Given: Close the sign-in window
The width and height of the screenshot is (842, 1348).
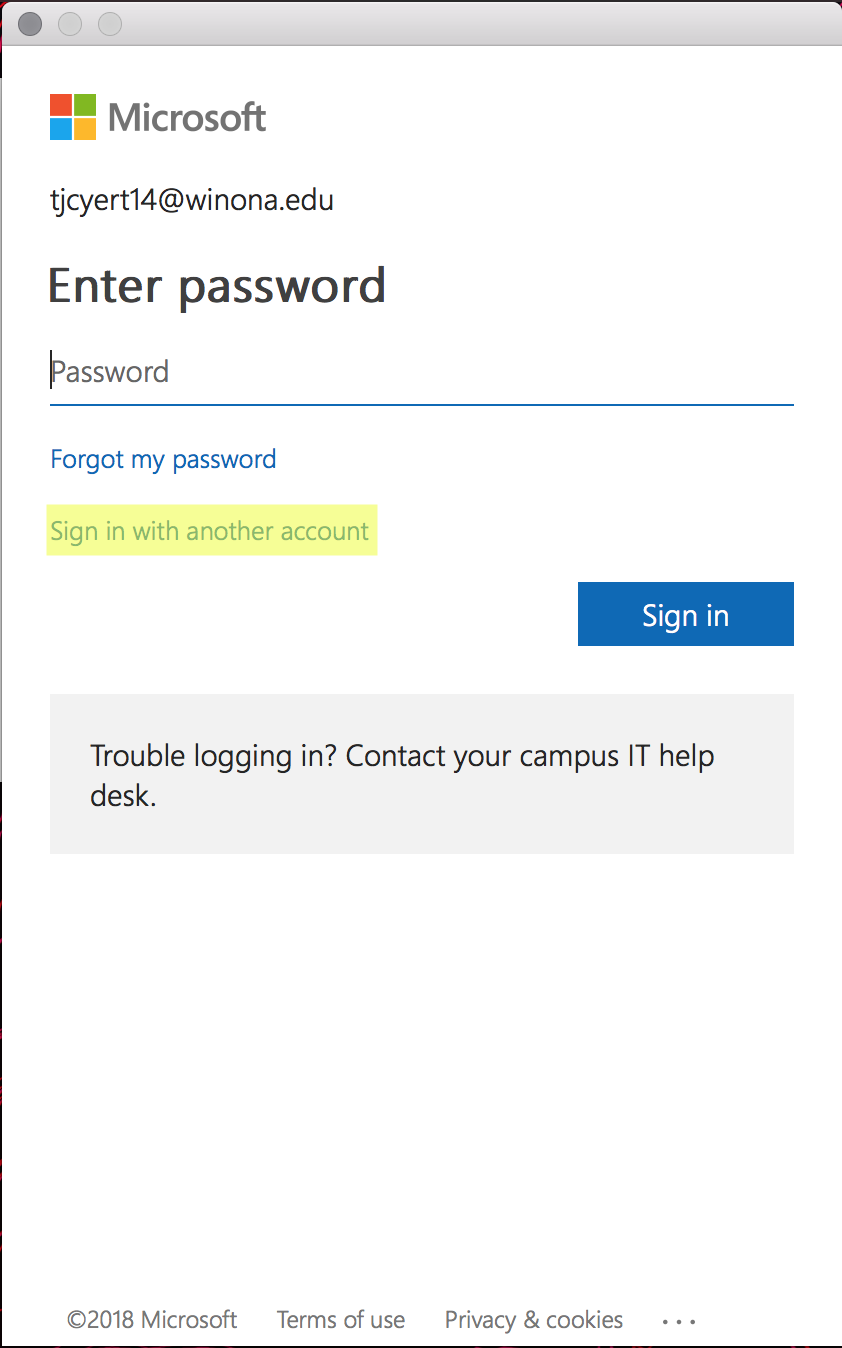Looking at the screenshot, I should point(30,23).
